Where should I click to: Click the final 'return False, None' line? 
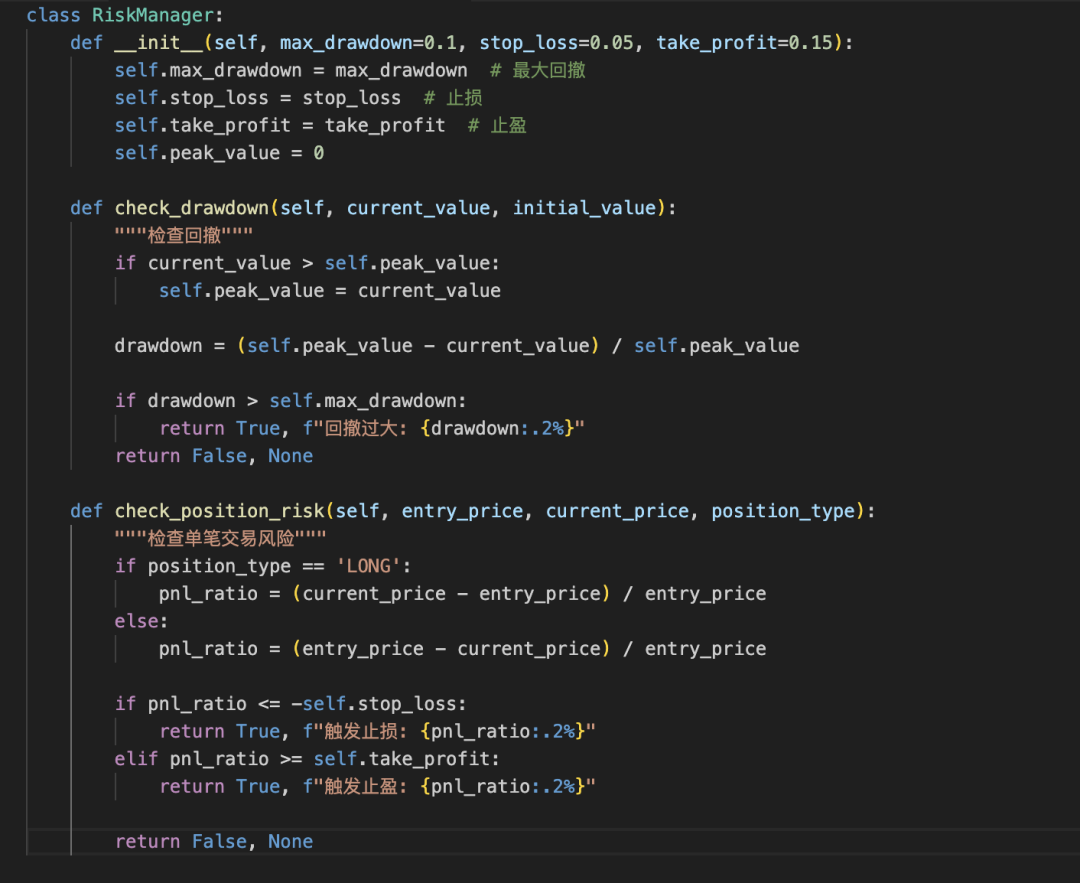tap(214, 842)
